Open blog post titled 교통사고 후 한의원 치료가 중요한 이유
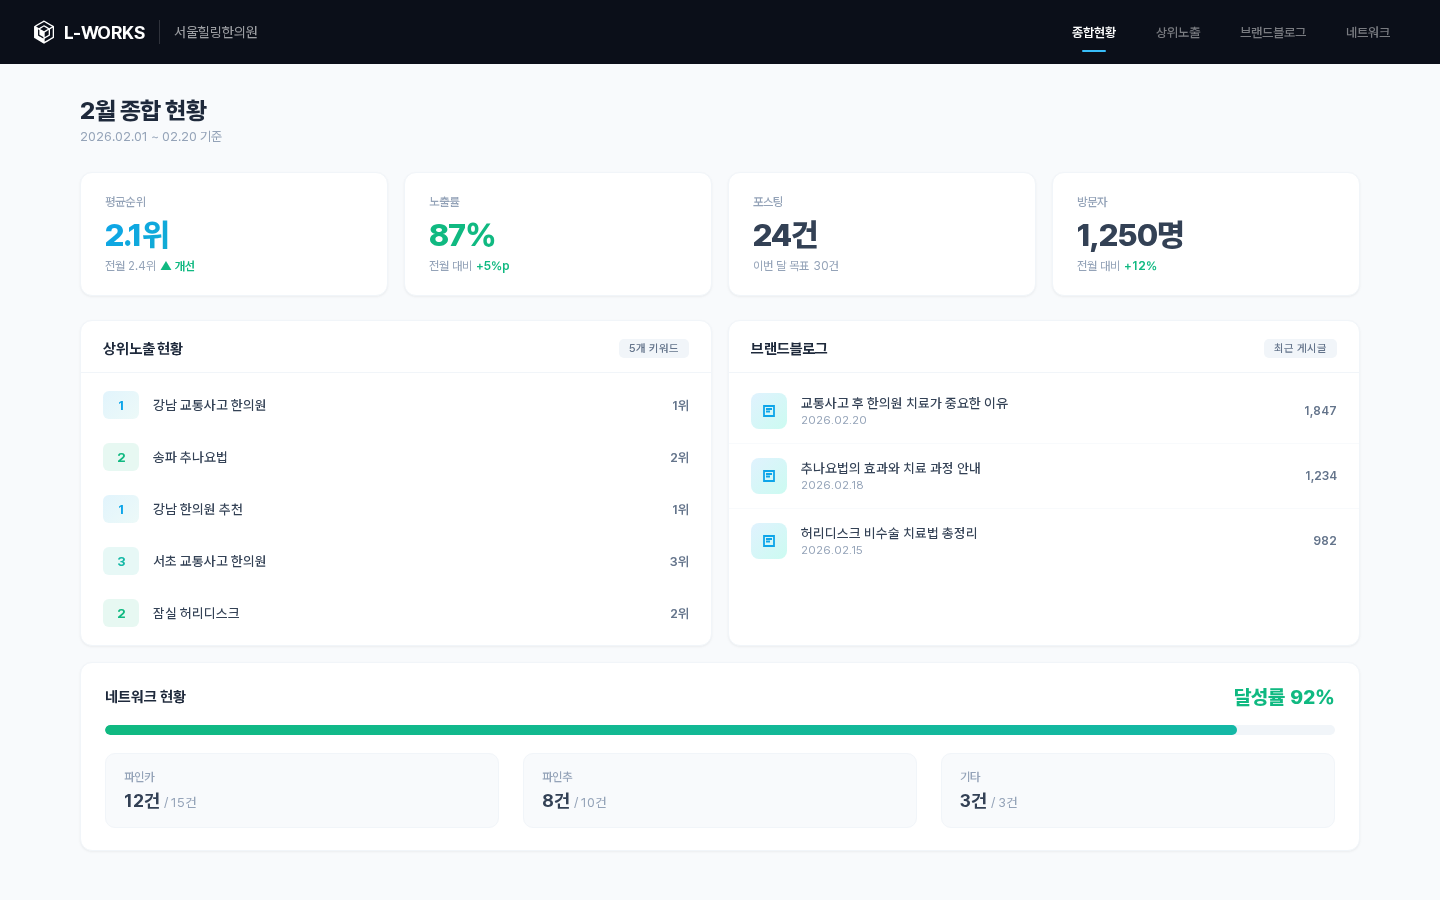Viewport: 1440px width, 900px height. click(904, 403)
